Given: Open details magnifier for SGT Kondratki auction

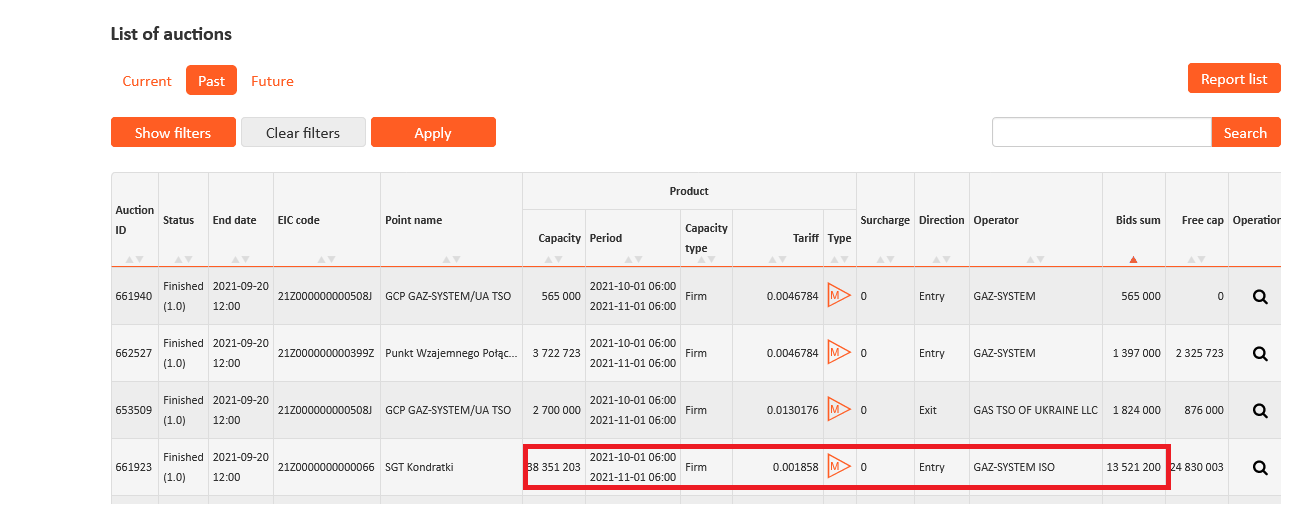Looking at the screenshot, I should coord(1260,467).
